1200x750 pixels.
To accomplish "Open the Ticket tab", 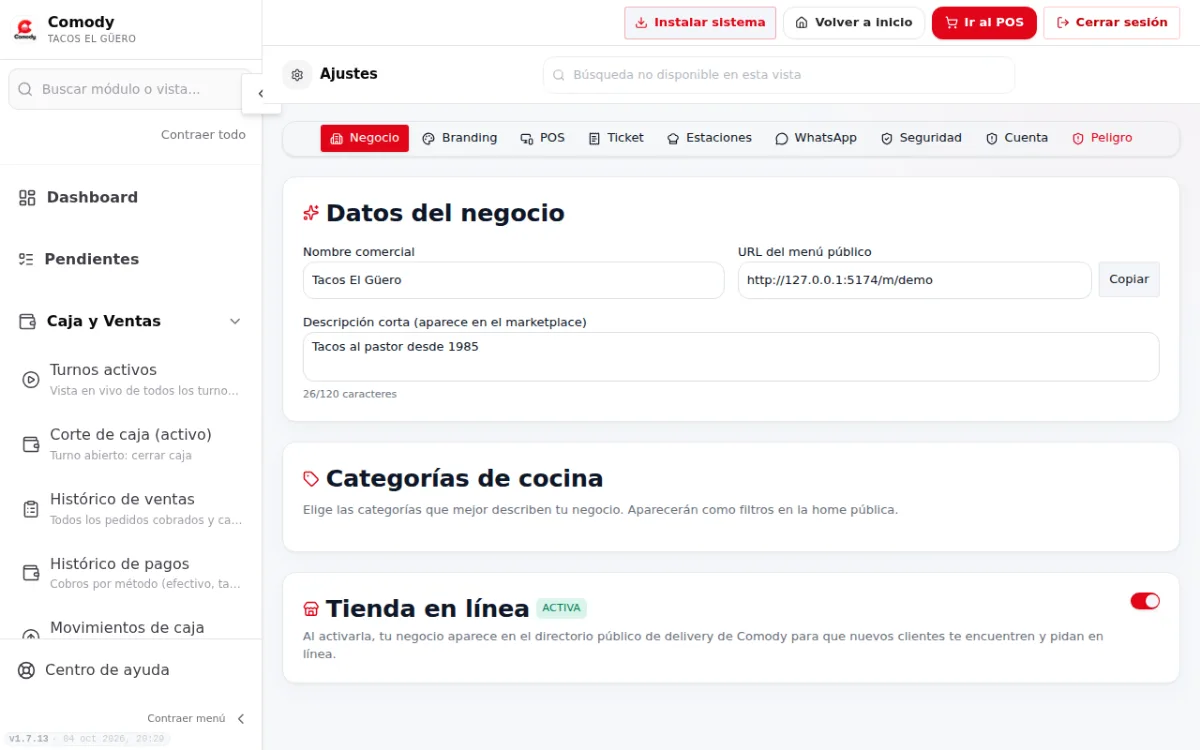I will pos(616,138).
